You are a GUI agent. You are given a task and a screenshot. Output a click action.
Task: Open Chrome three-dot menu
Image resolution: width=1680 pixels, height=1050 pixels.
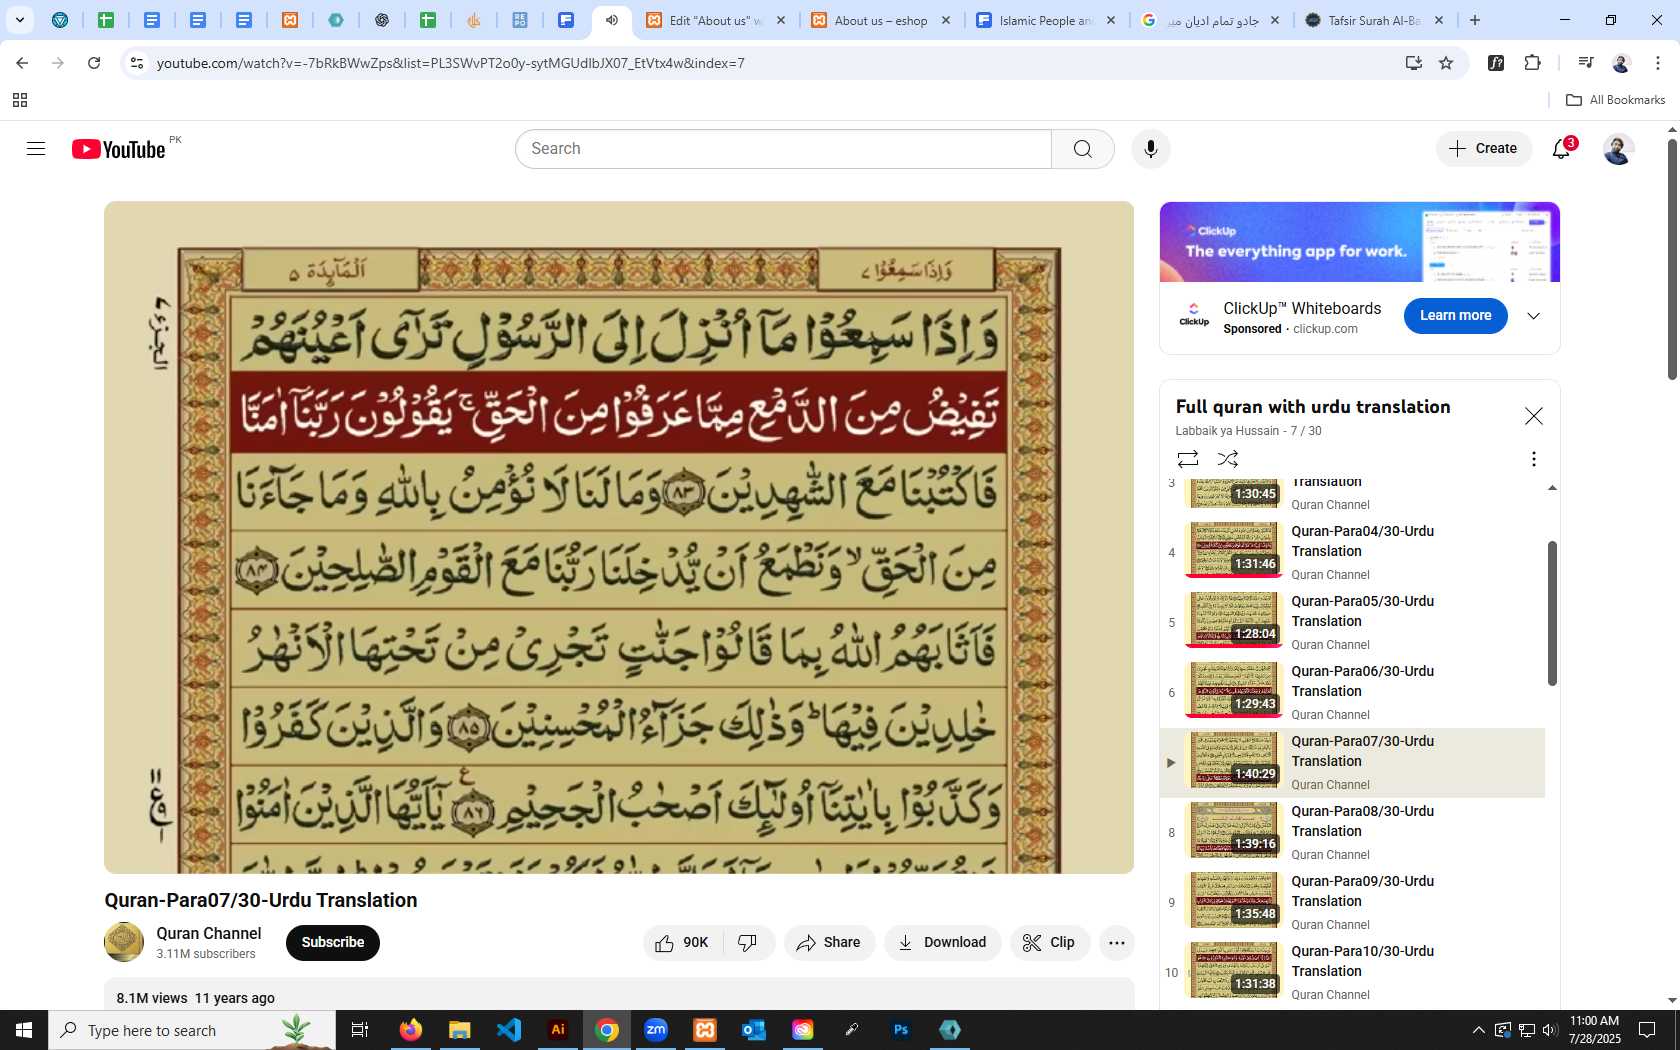point(1657,63)
